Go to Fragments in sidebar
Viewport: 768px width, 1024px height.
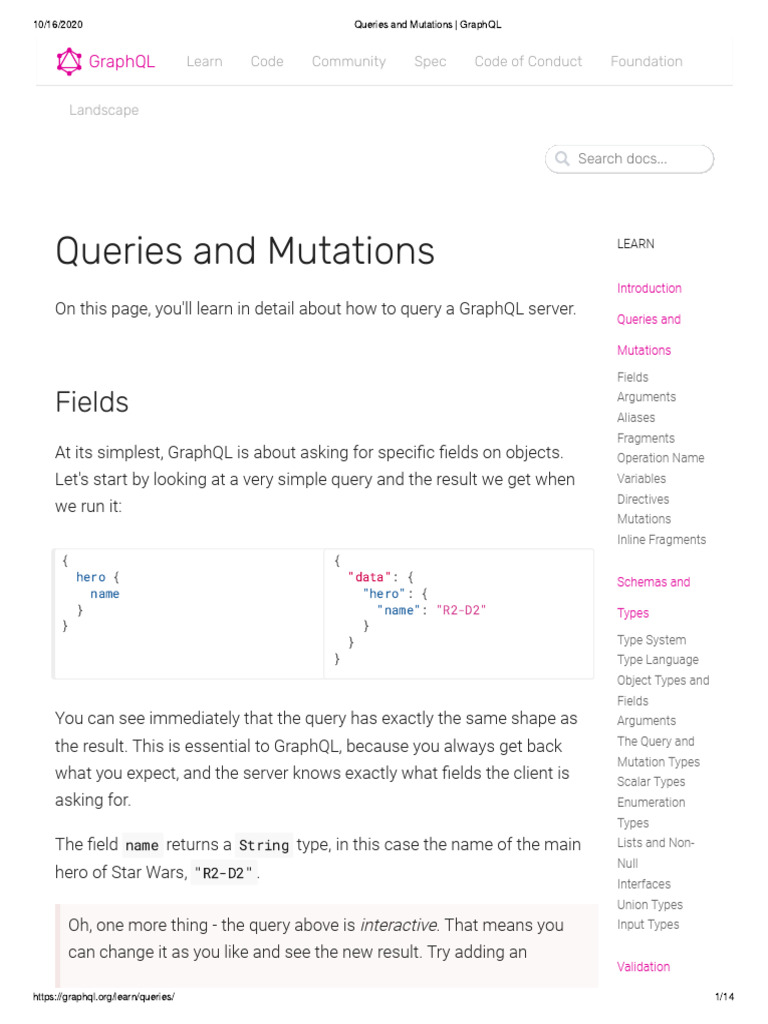click(645, 438)
